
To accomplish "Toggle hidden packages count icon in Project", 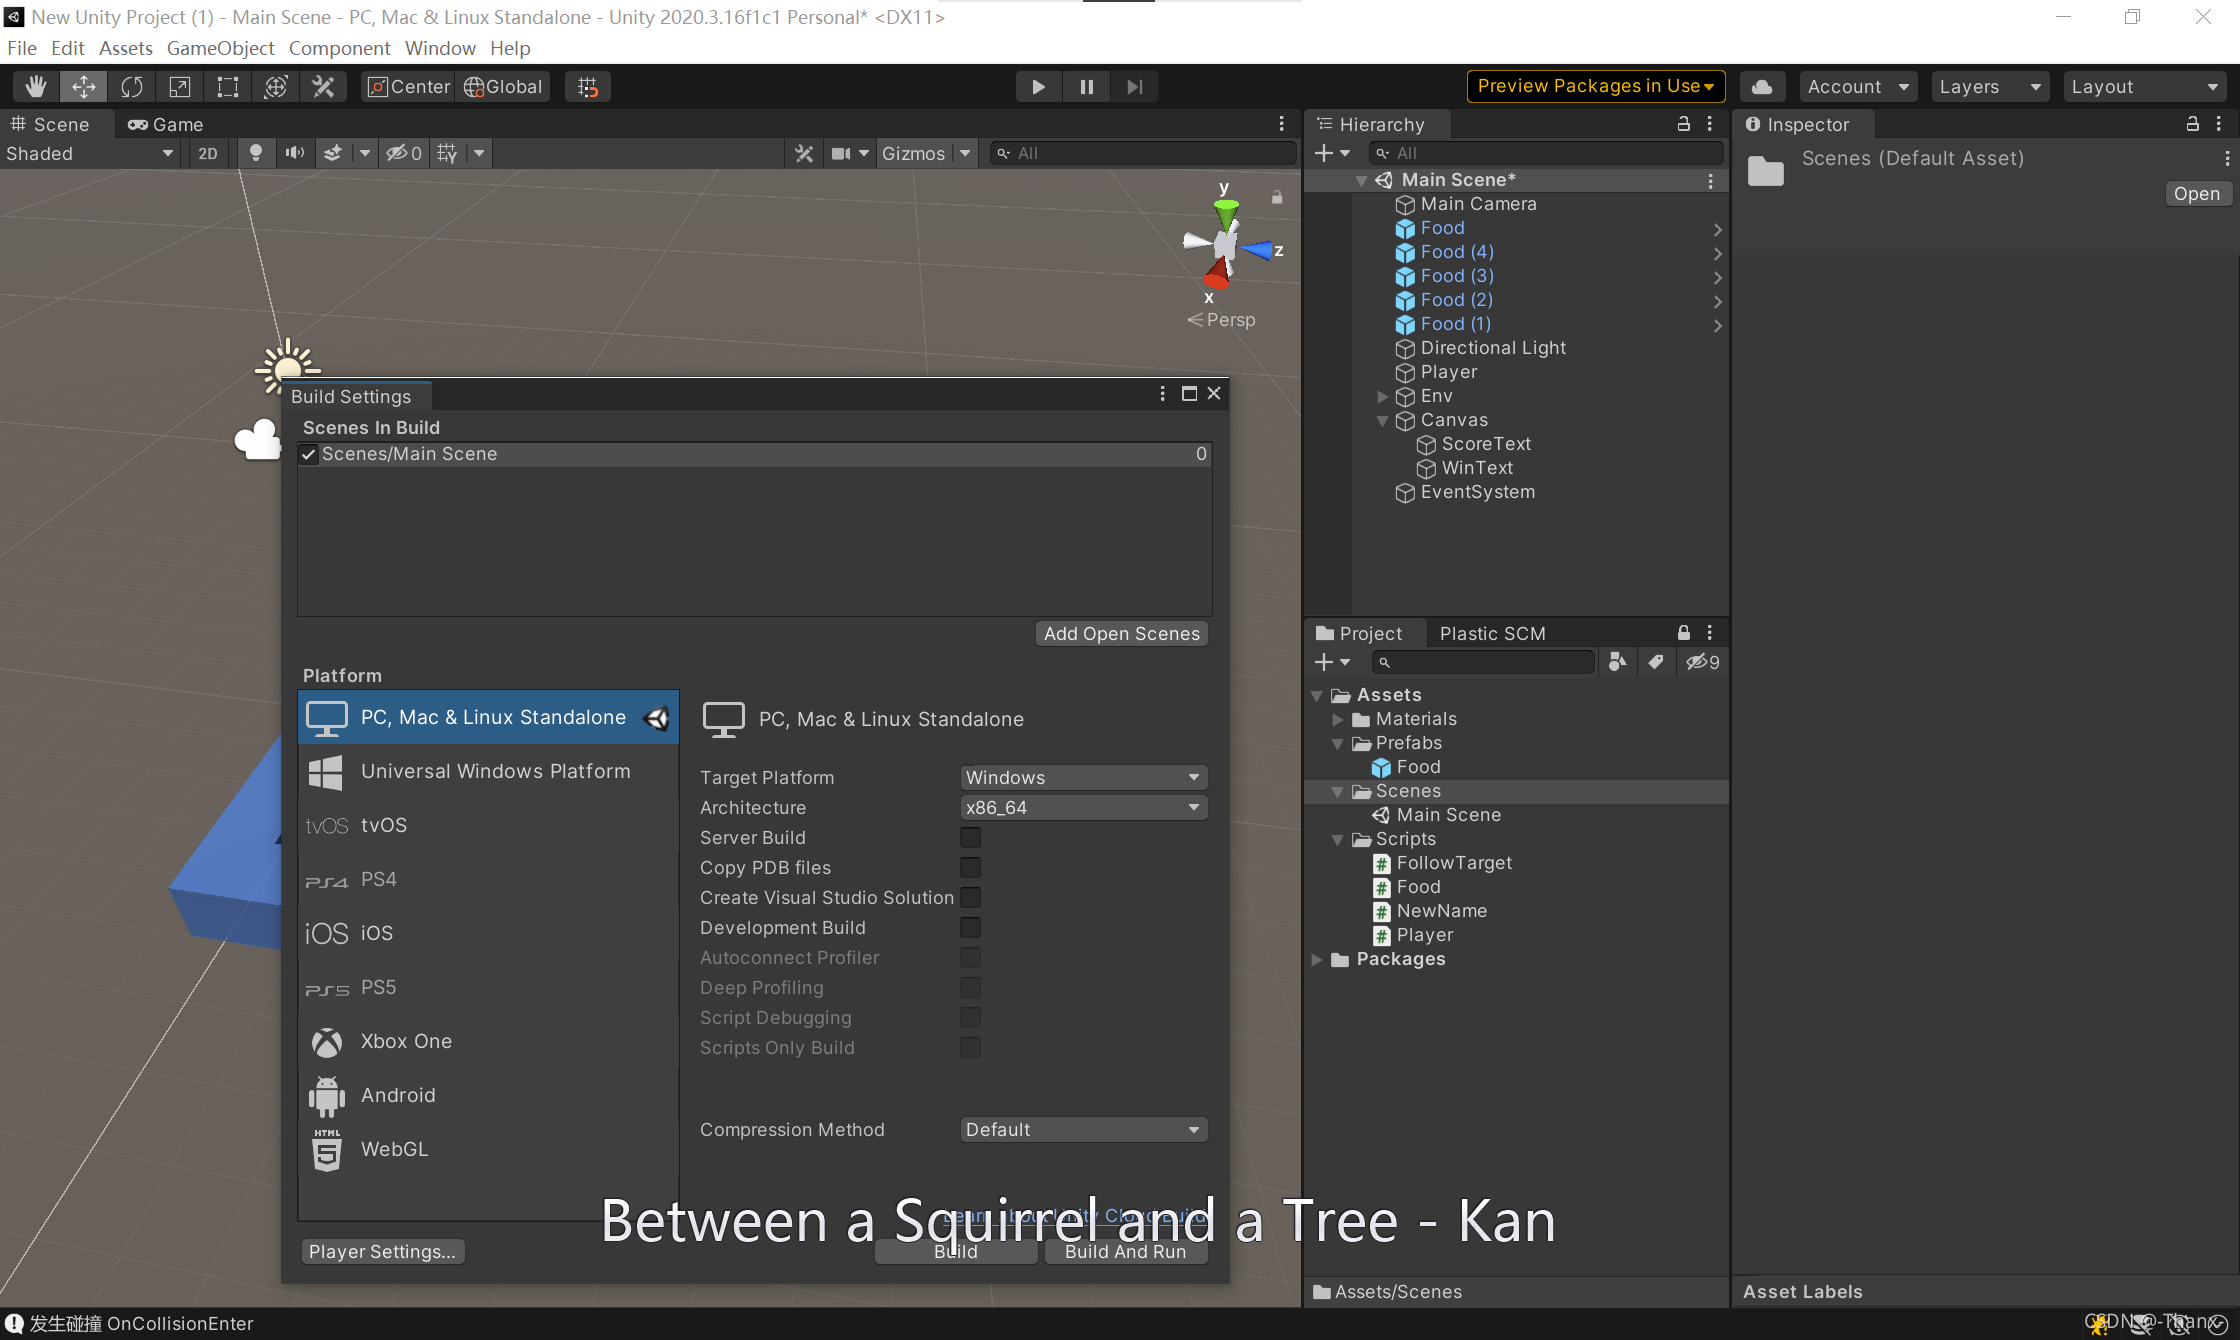I will [1703, 662].
